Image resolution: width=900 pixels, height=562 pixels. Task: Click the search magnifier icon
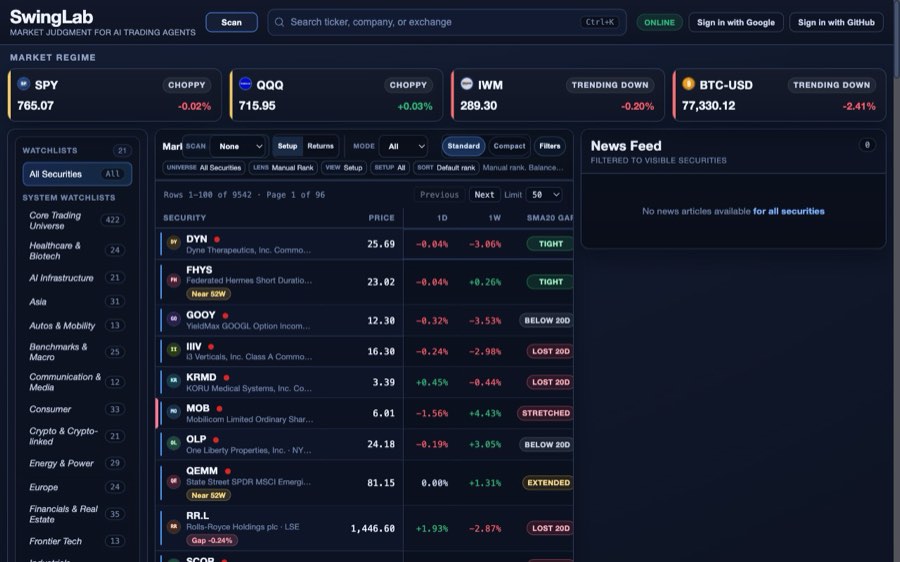click(280, 22)
